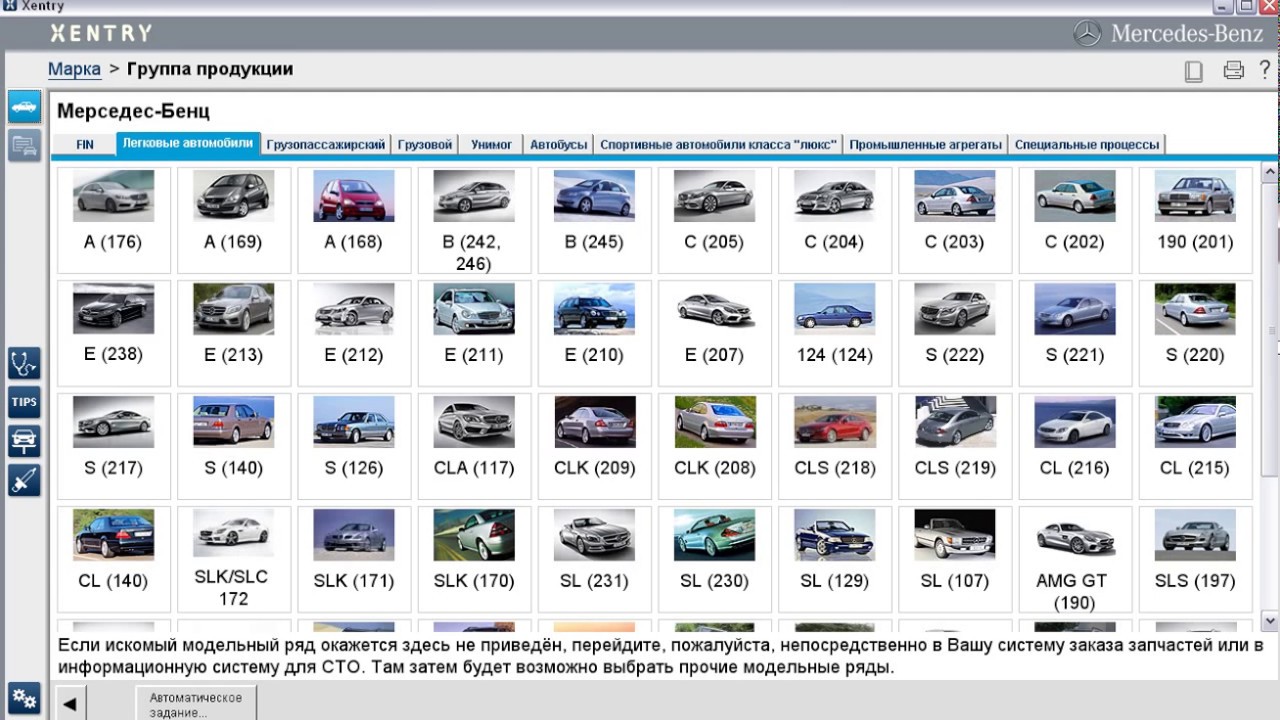Select the A (176) model tile
This screenshot has width=1280, height=720.
(x=114, y=220)
